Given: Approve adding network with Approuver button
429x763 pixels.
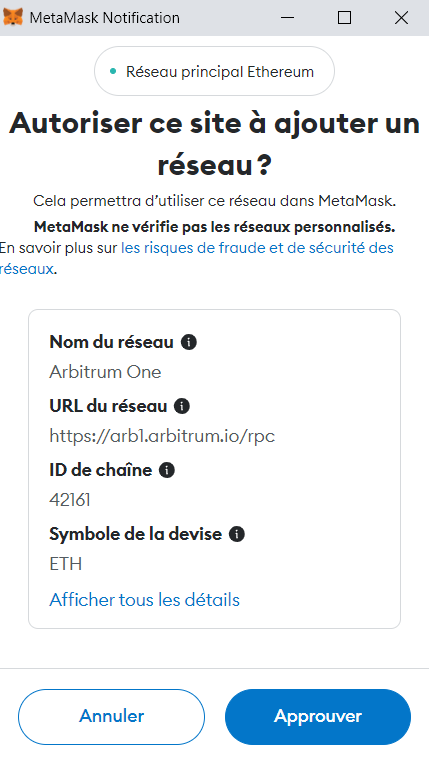Looking at the screenshot, I should 318,716.
